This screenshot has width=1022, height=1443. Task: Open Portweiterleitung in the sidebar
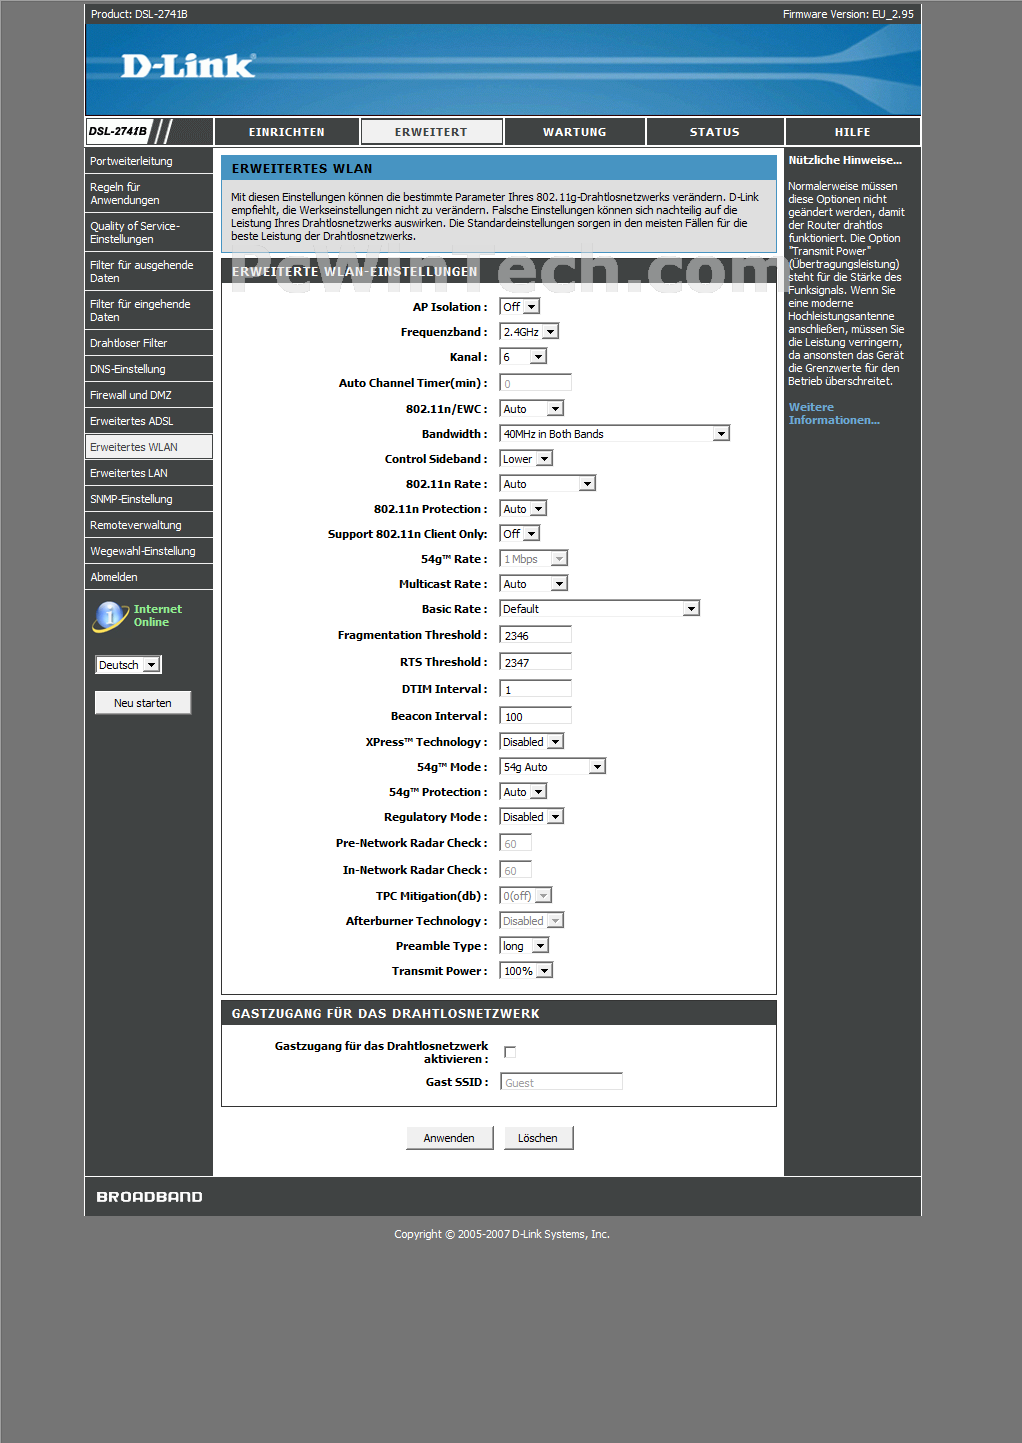pyautogui.click(x=149, y=161)
